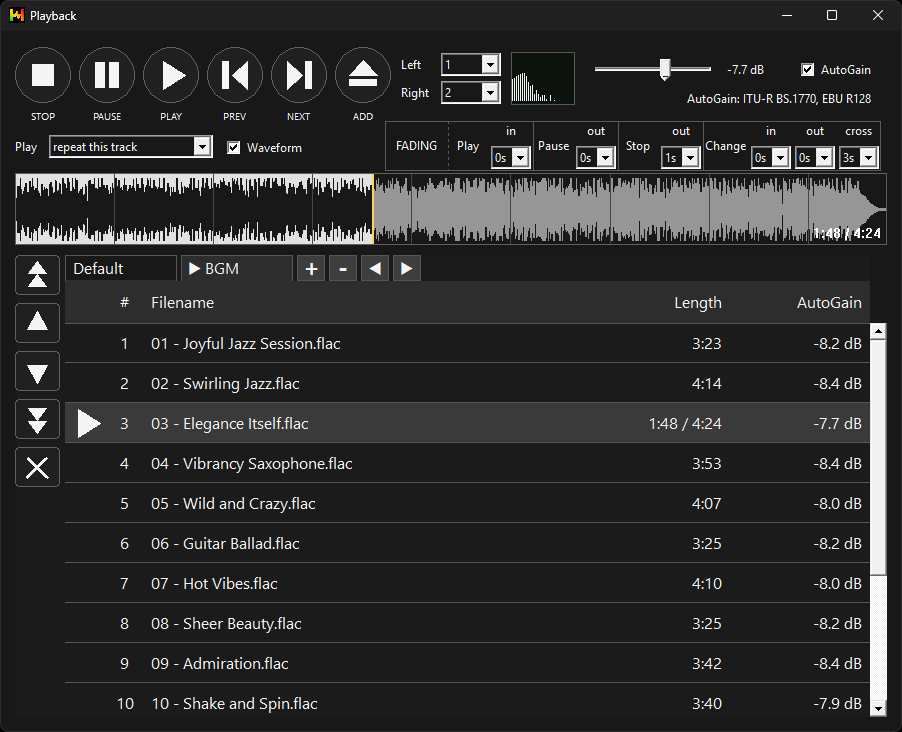The width and height of the screenshot is (902, 732).
Task: Click the app icon in the title bar
Action: 17,16
